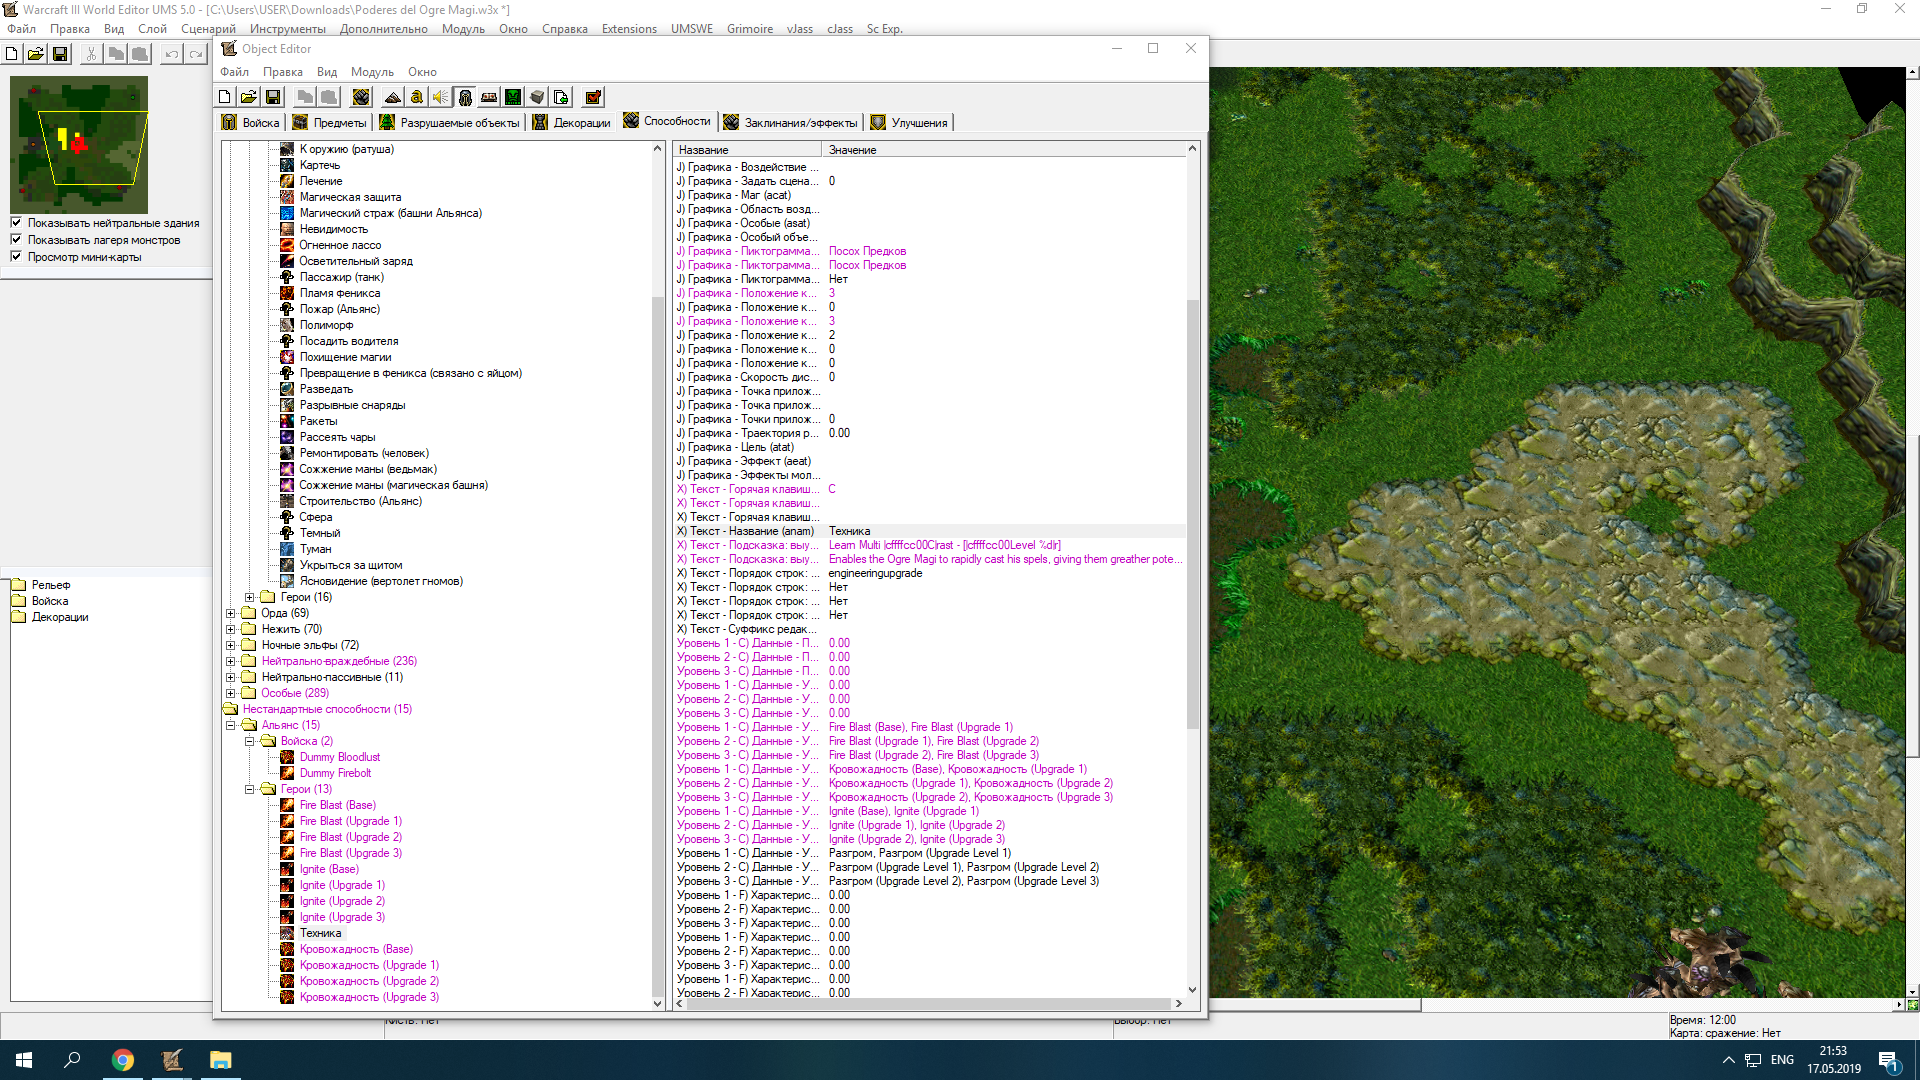1920x1080 pixels.
Task: Toggle Показывать лагеря монстров checkbox
Action: pyautogui.click(x=16, y=240)
